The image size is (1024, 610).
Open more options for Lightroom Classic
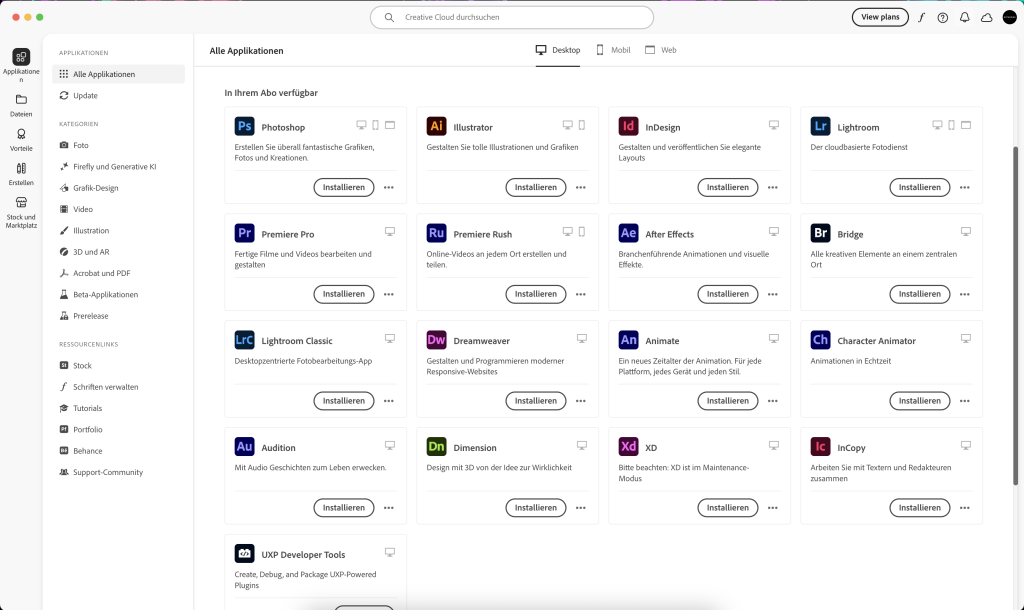(389, 401)
